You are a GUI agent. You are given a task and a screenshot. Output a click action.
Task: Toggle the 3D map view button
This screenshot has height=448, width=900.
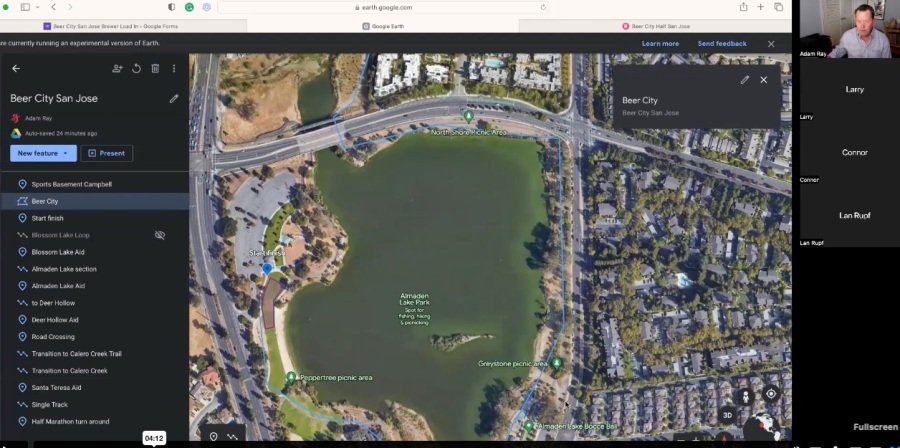click(727, 415)
